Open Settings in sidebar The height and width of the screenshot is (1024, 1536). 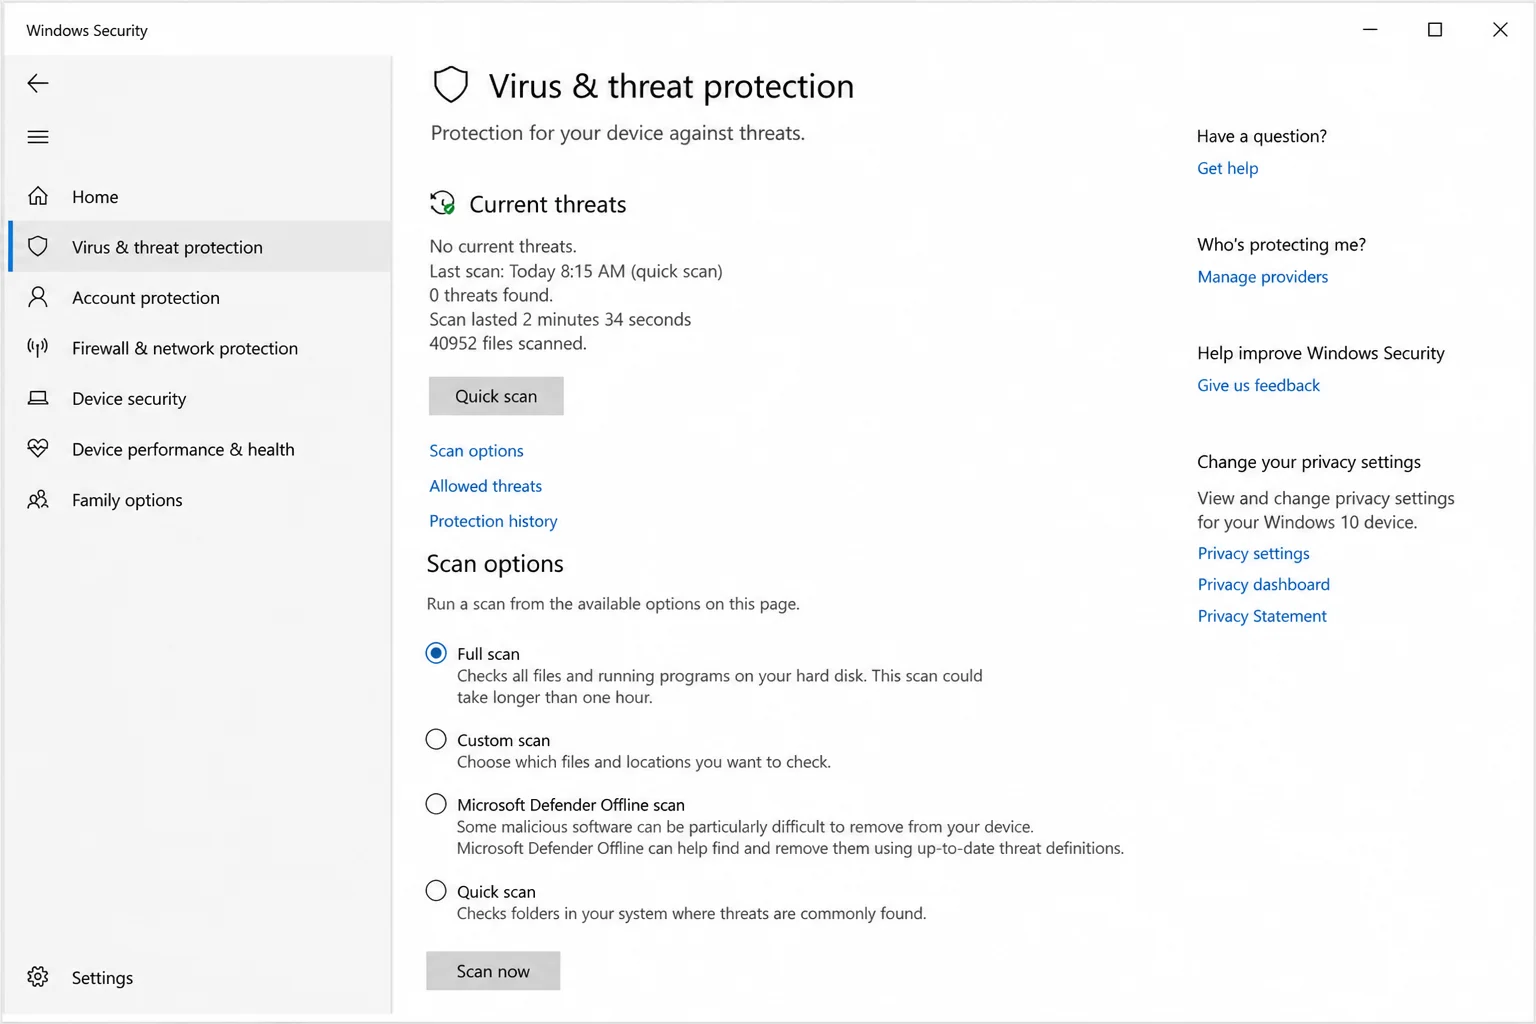[199, 977]
